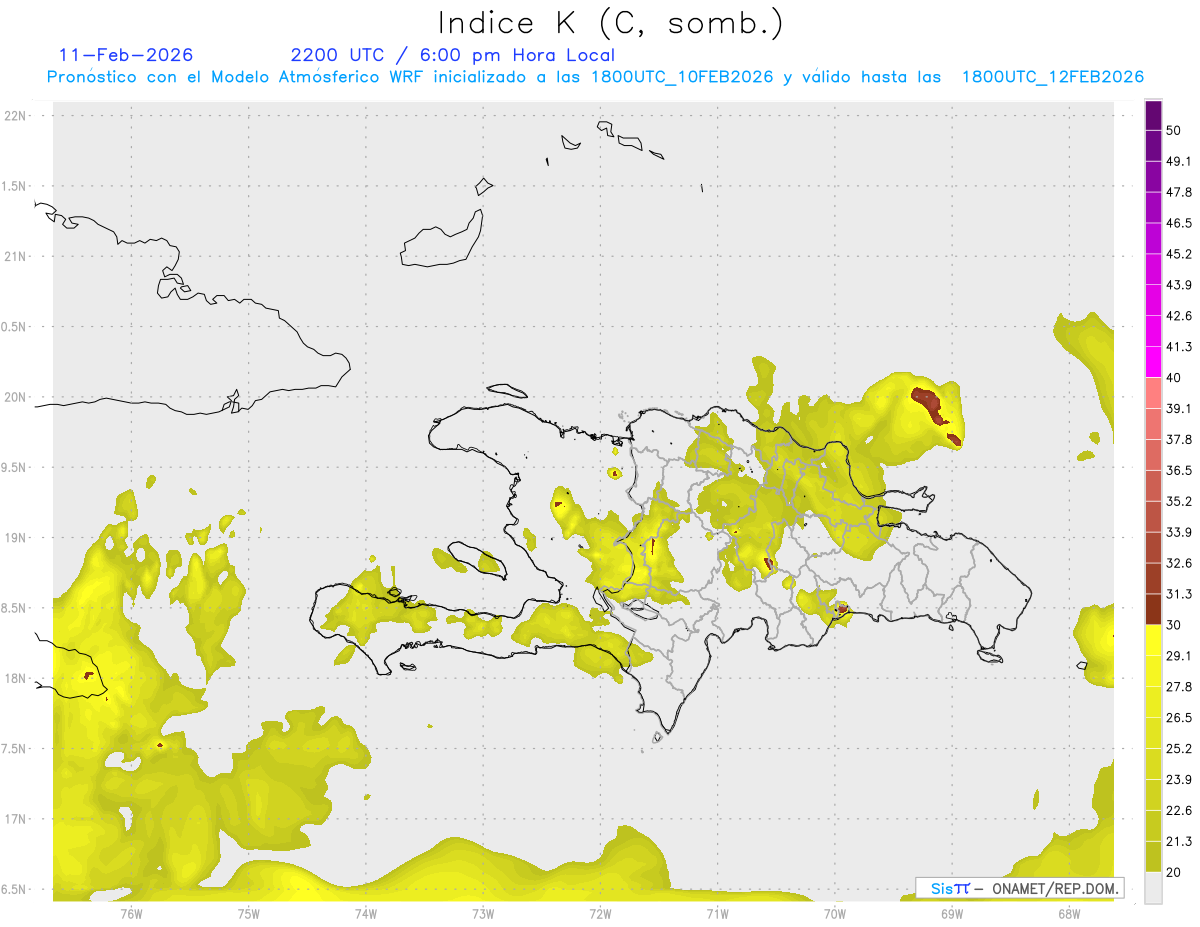Click the dark purple swatch above 50
This screenshot has width=1200, height=927.
[x=1153, y=115]
